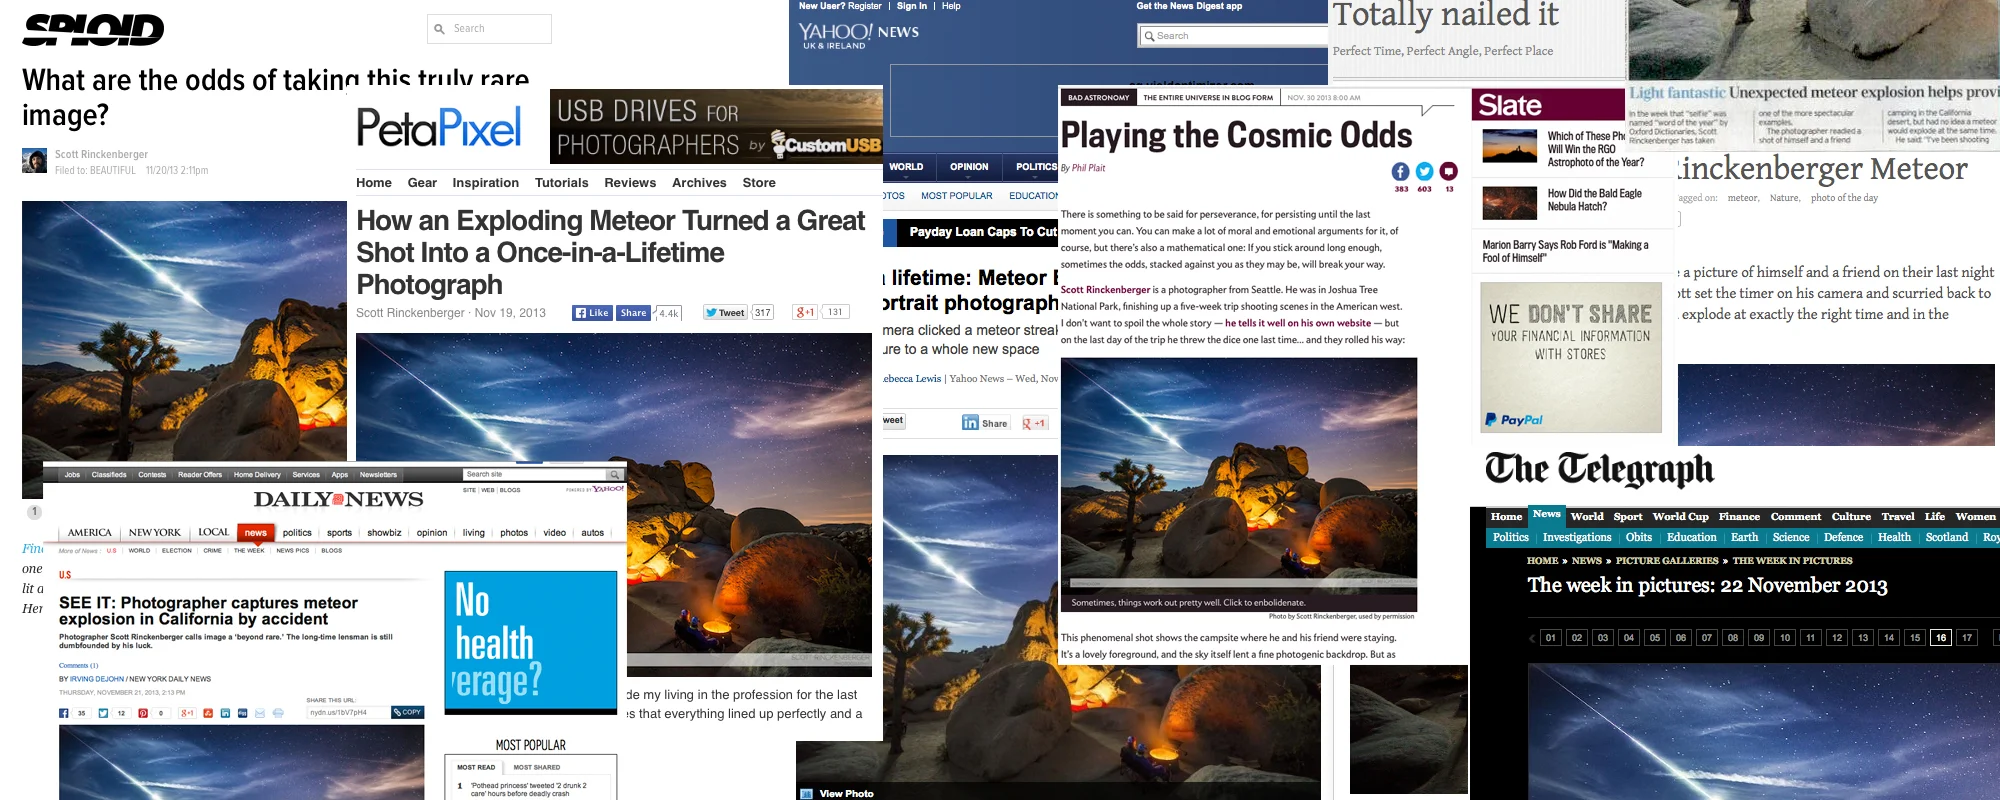Click author link Phil Plait
This screenshot has height=800, width=2000.
[x=1088, y=168]
